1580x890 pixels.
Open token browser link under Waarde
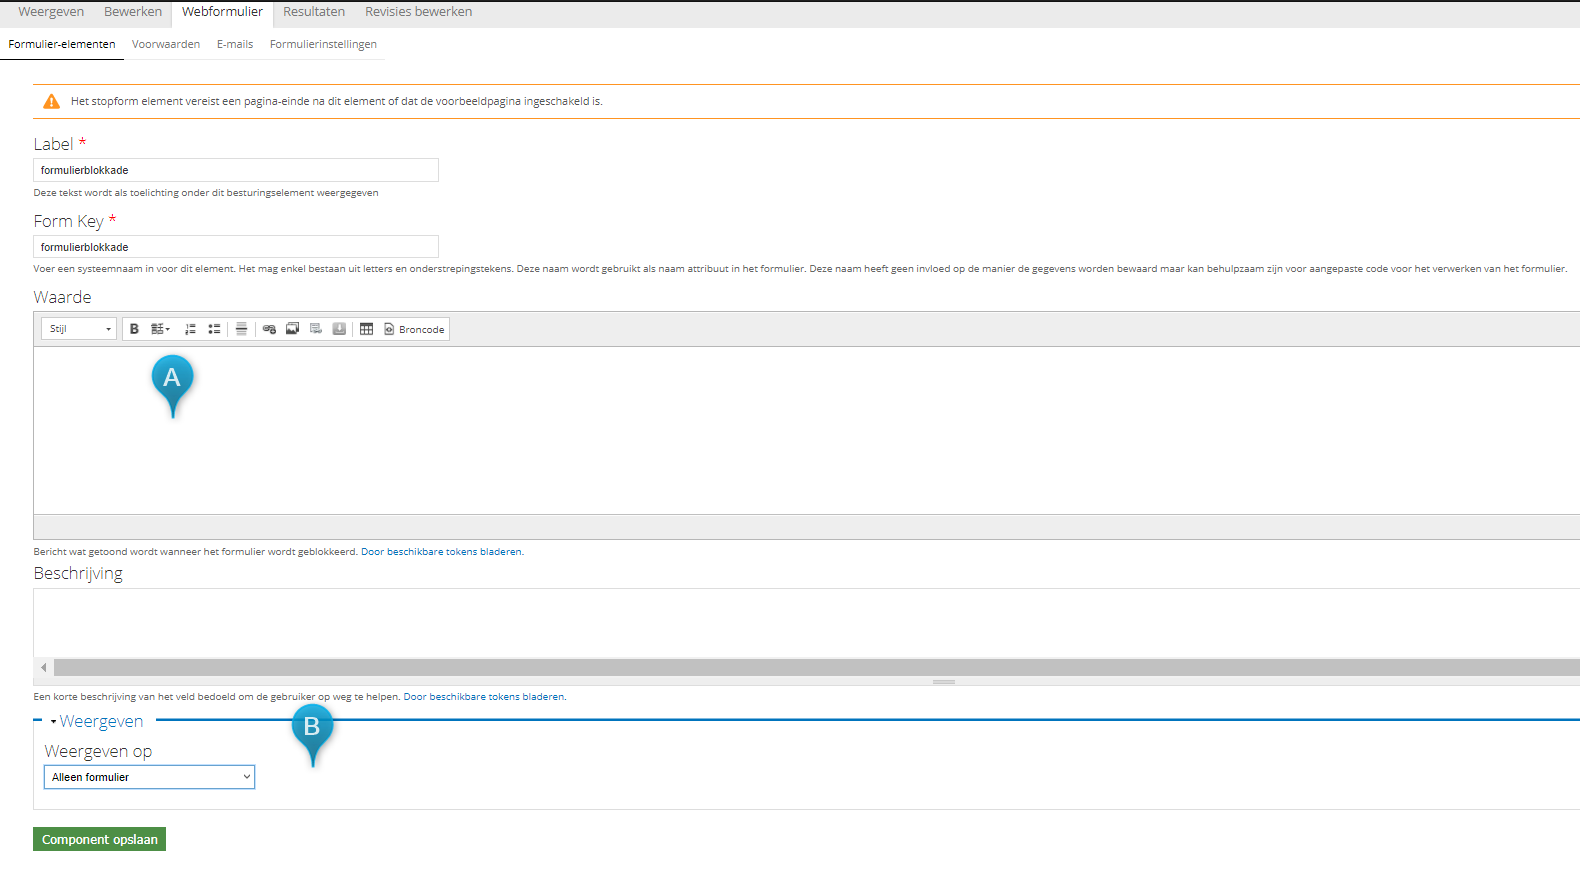441,552
